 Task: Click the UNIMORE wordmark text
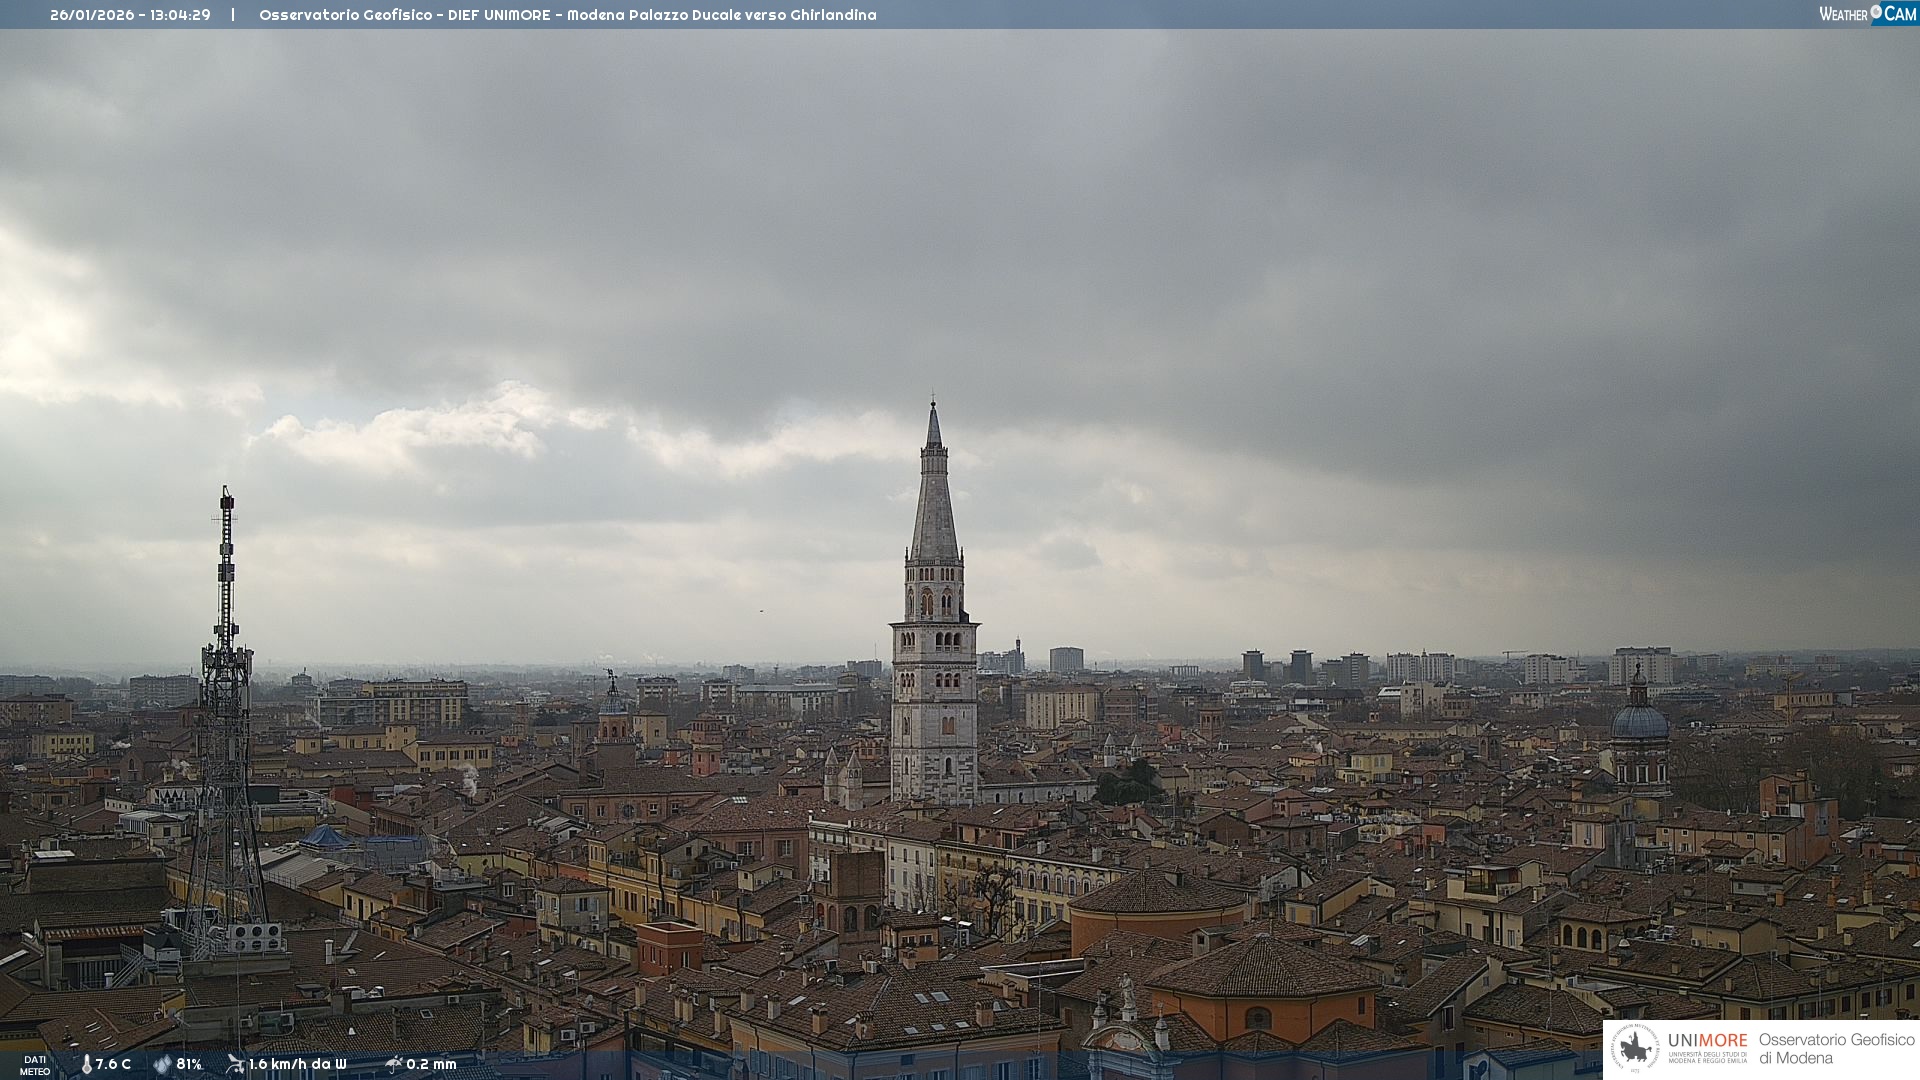(1707, 1040)
